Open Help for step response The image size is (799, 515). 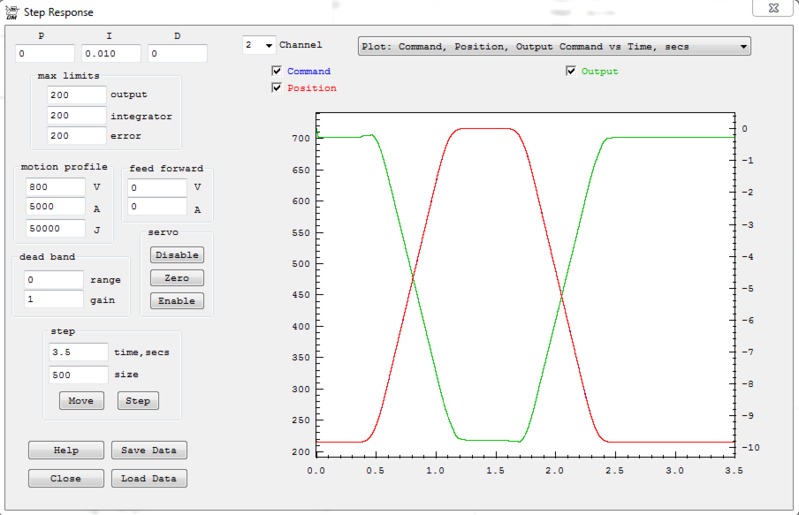(x=65, y=450)
